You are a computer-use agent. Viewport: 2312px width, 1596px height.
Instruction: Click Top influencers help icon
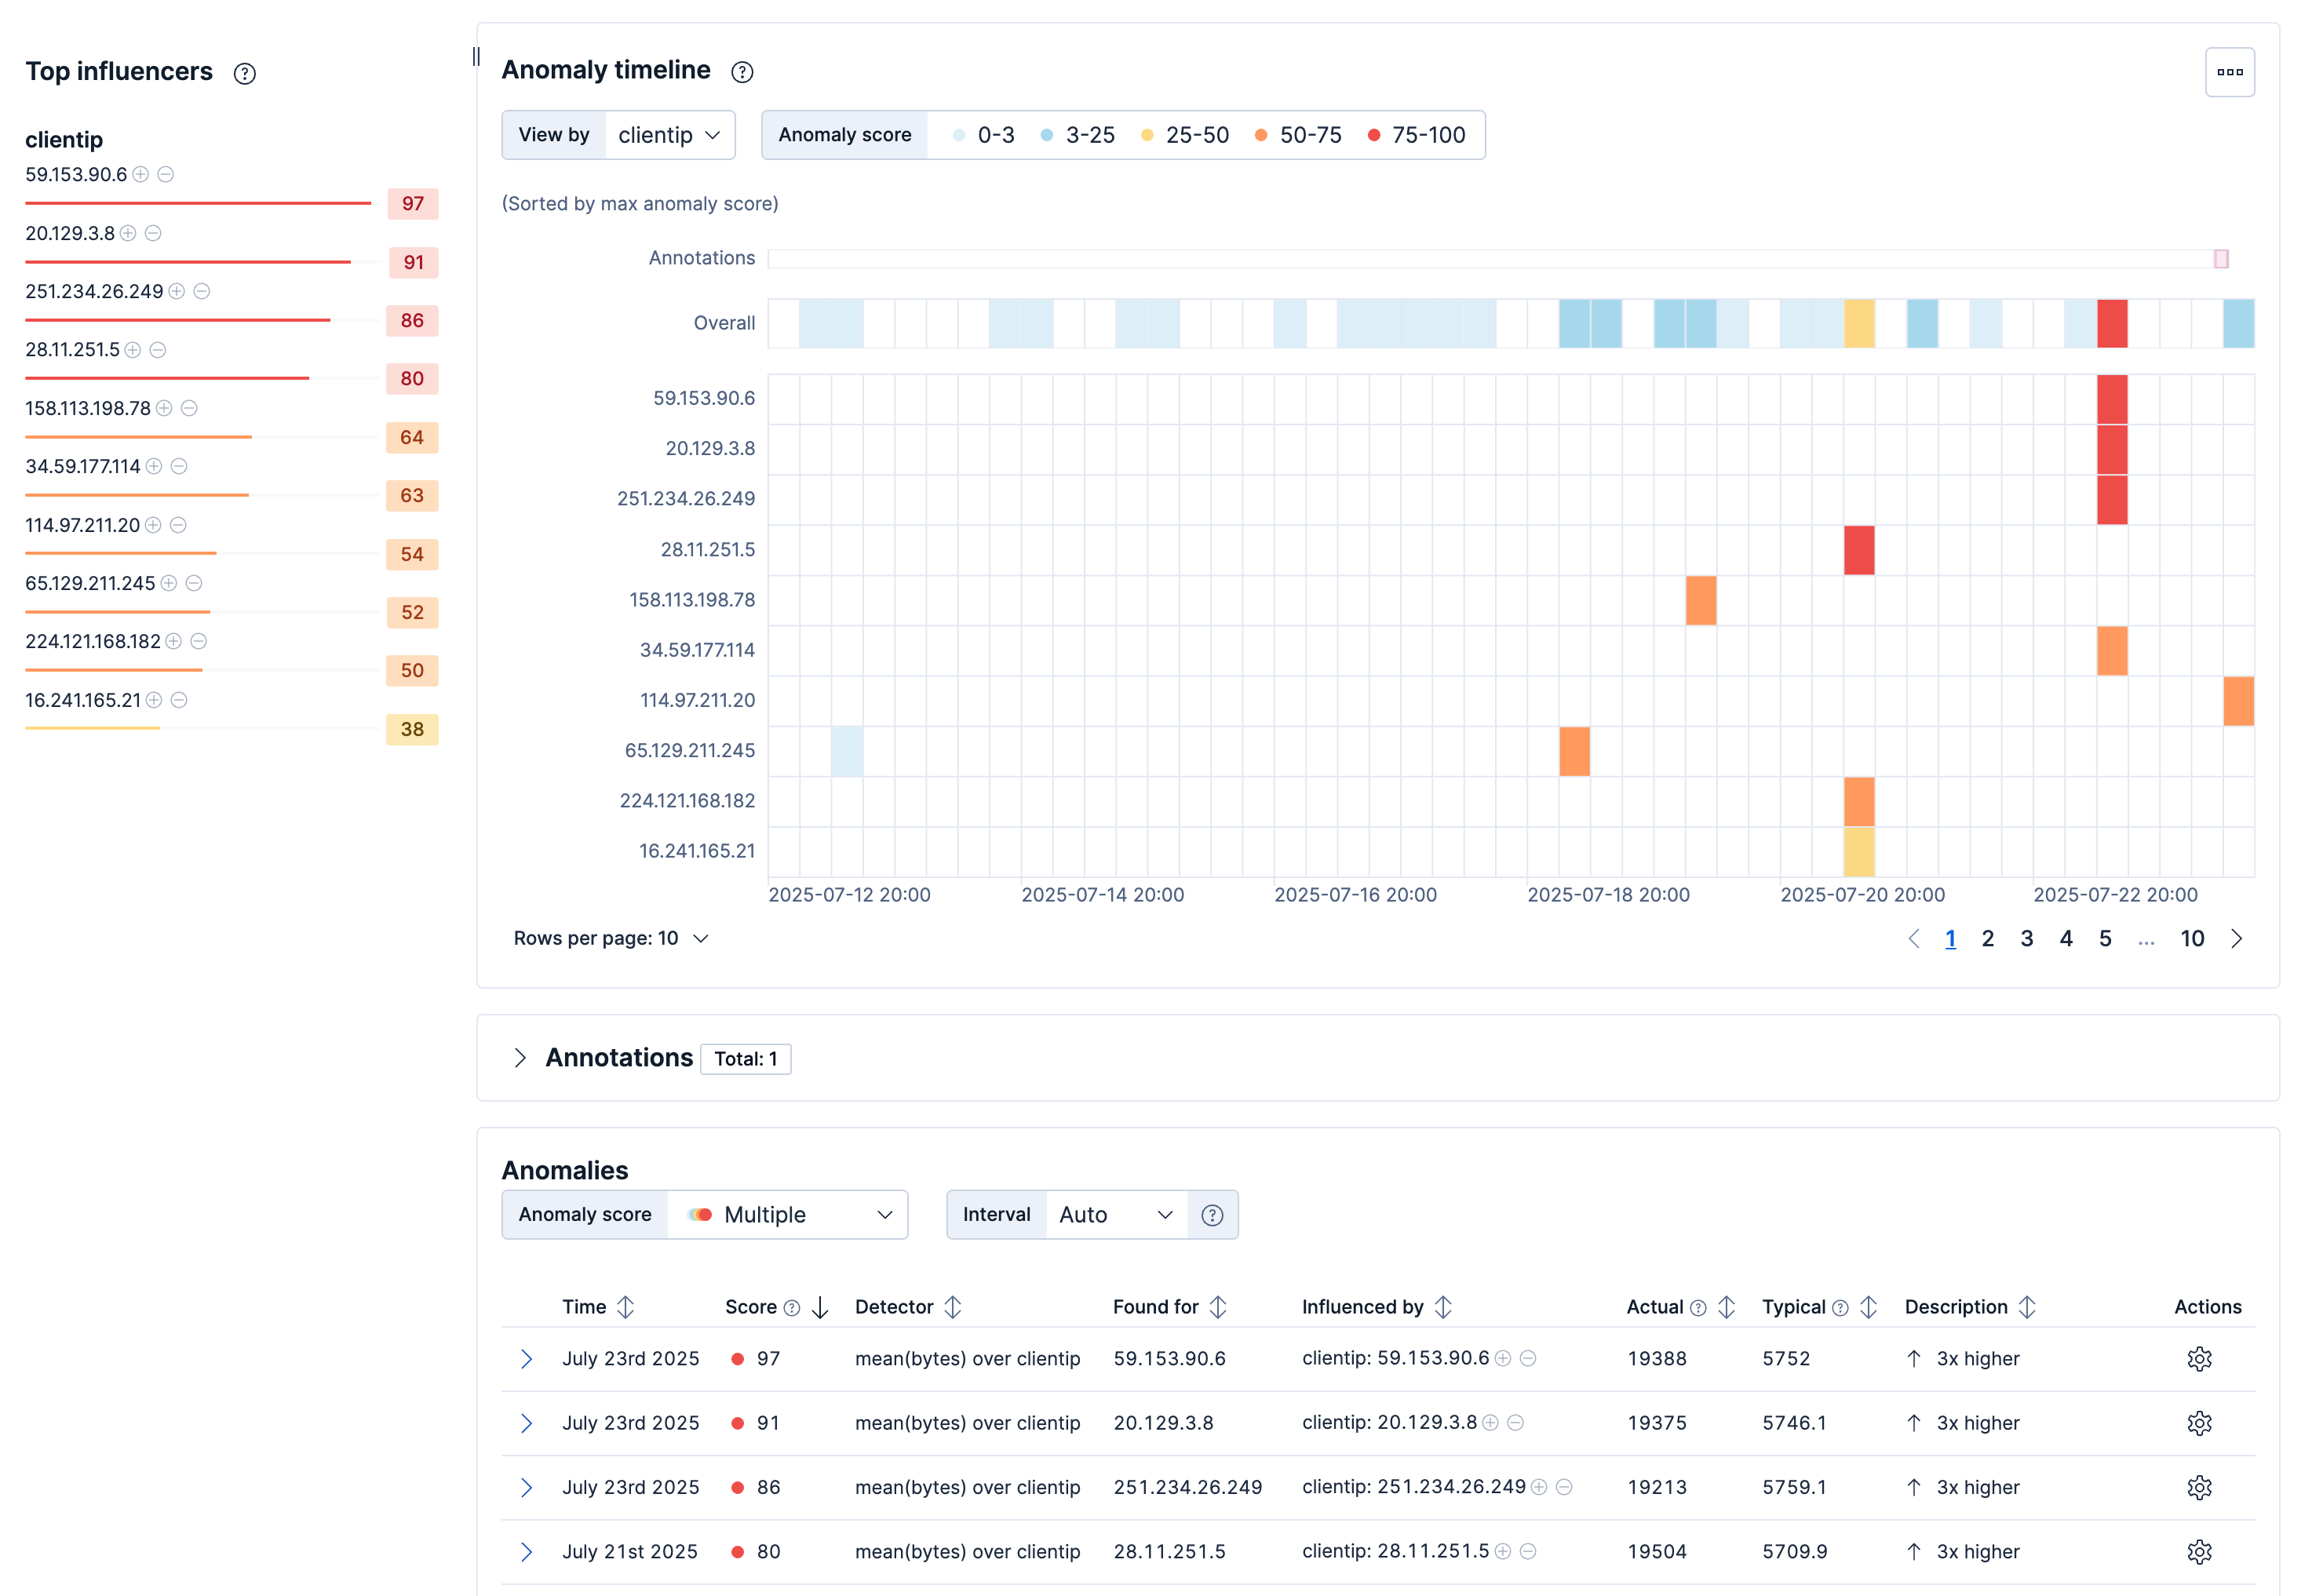[x=244, y=73]
